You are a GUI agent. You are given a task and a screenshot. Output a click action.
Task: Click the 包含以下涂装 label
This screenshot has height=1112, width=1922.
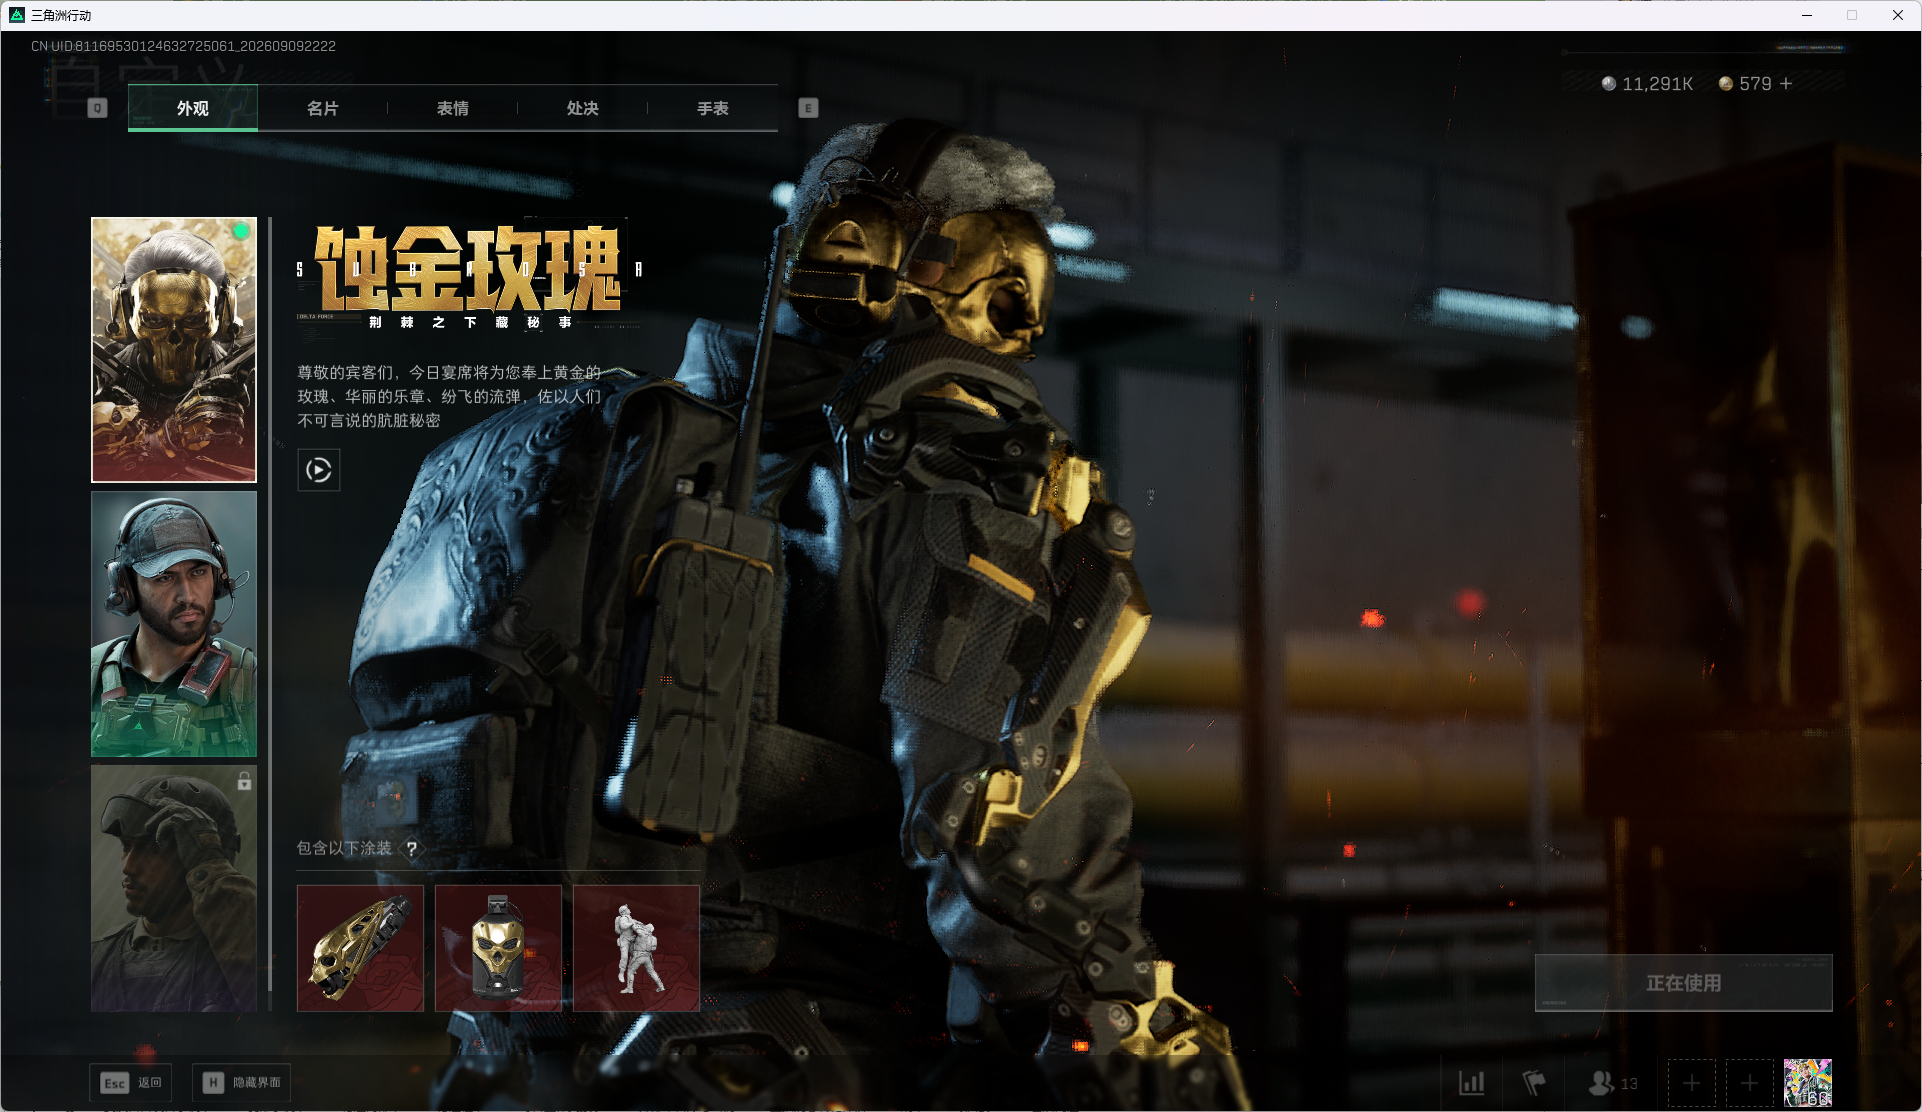pyautogui.click(x=344, y=848)
